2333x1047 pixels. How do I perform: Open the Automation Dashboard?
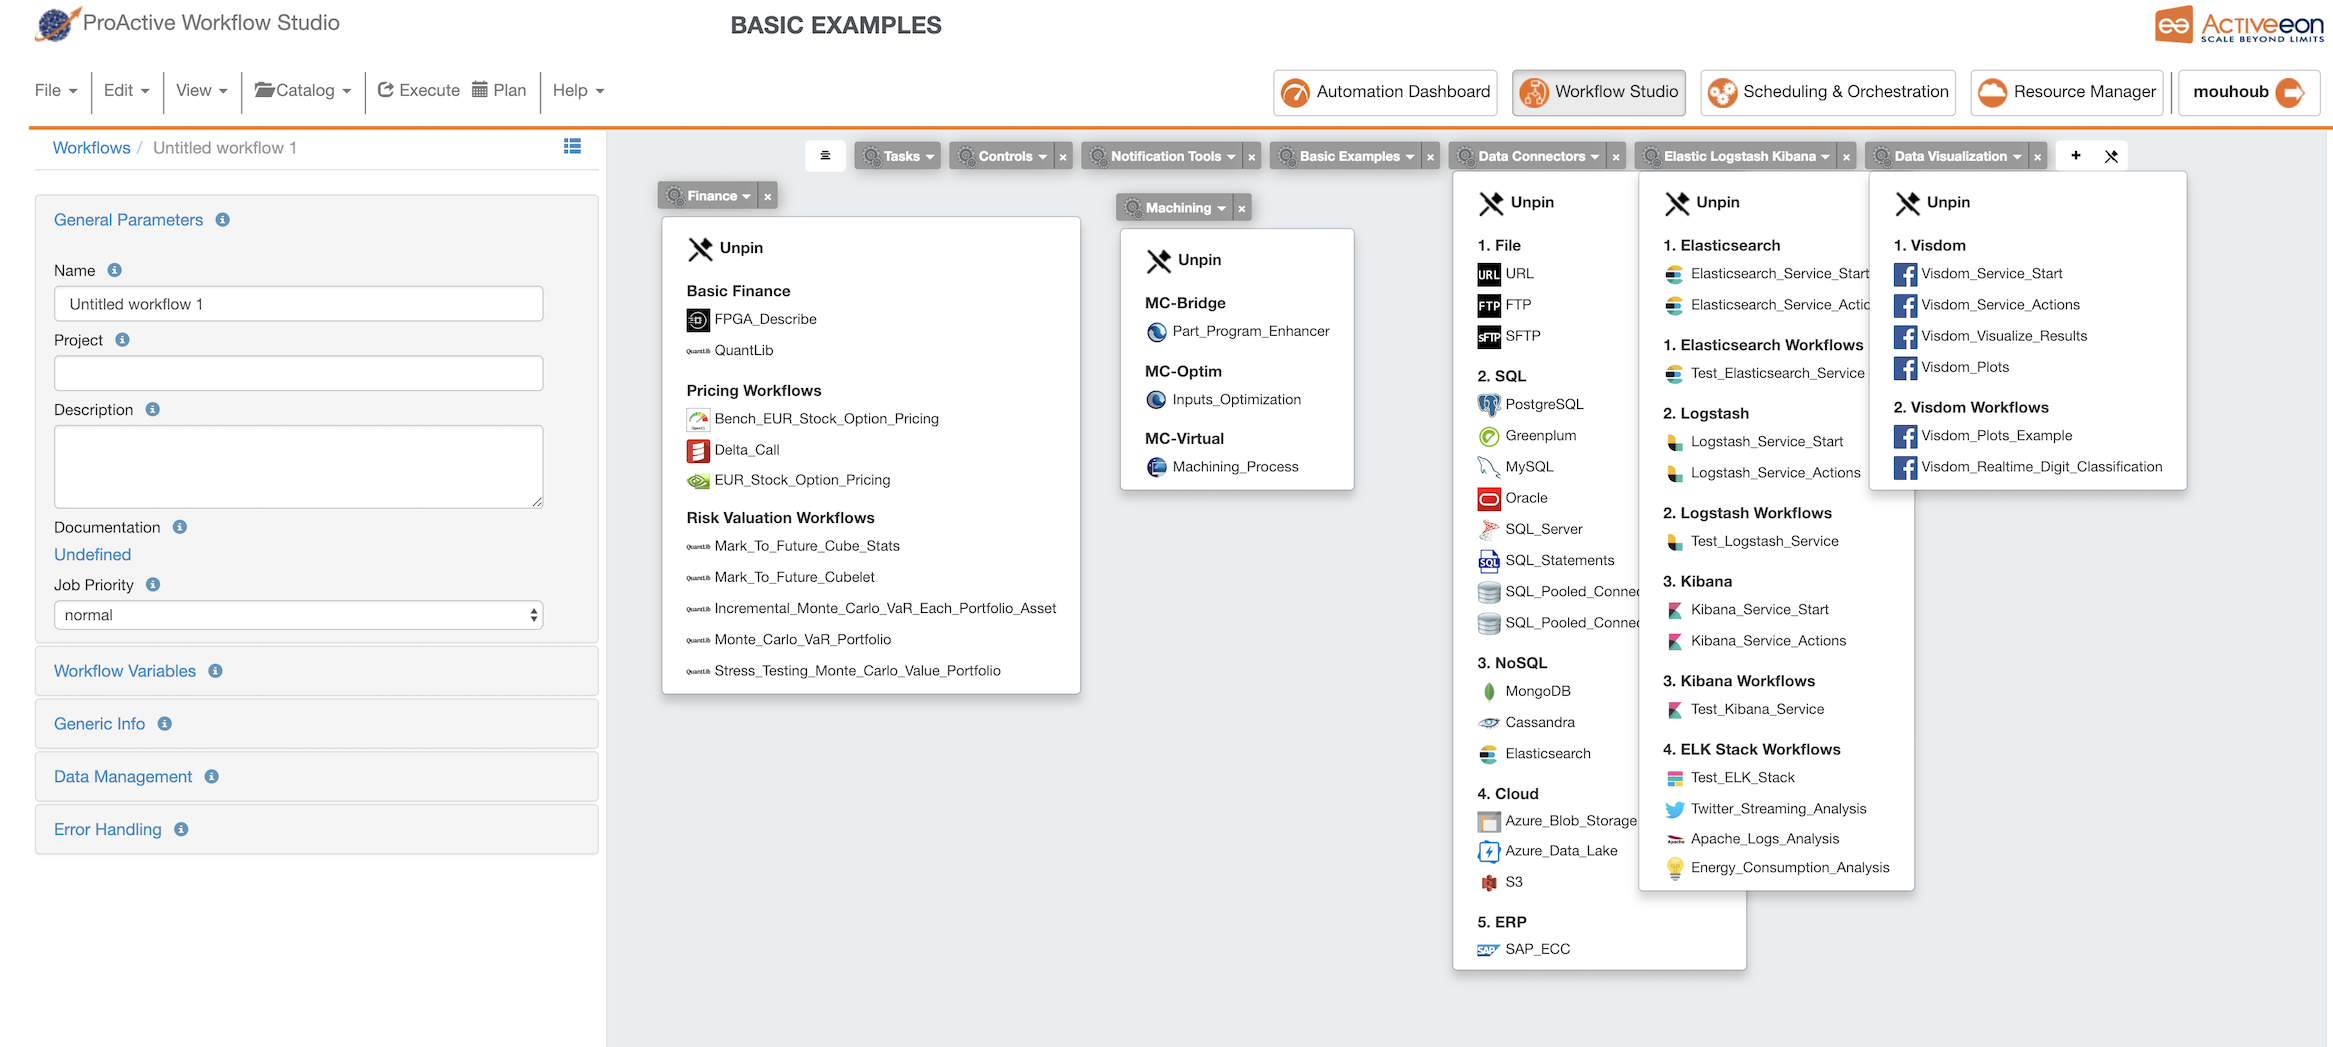(1385, 92)
